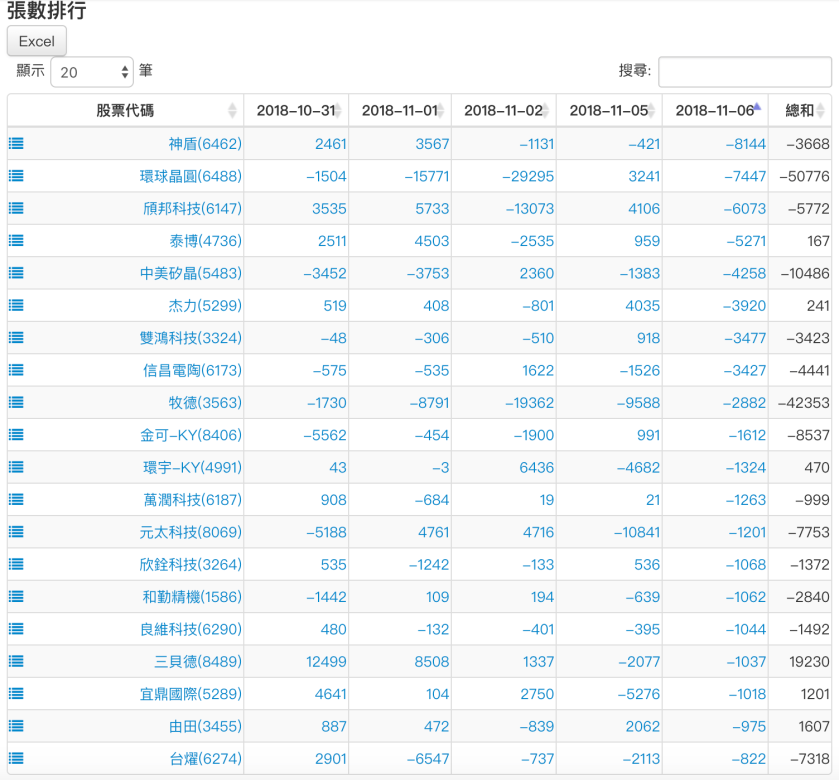Screen dimensions: 839x780
Task: Open the detail icon for 金可-KY(8406)
Action: pos(15,435)
